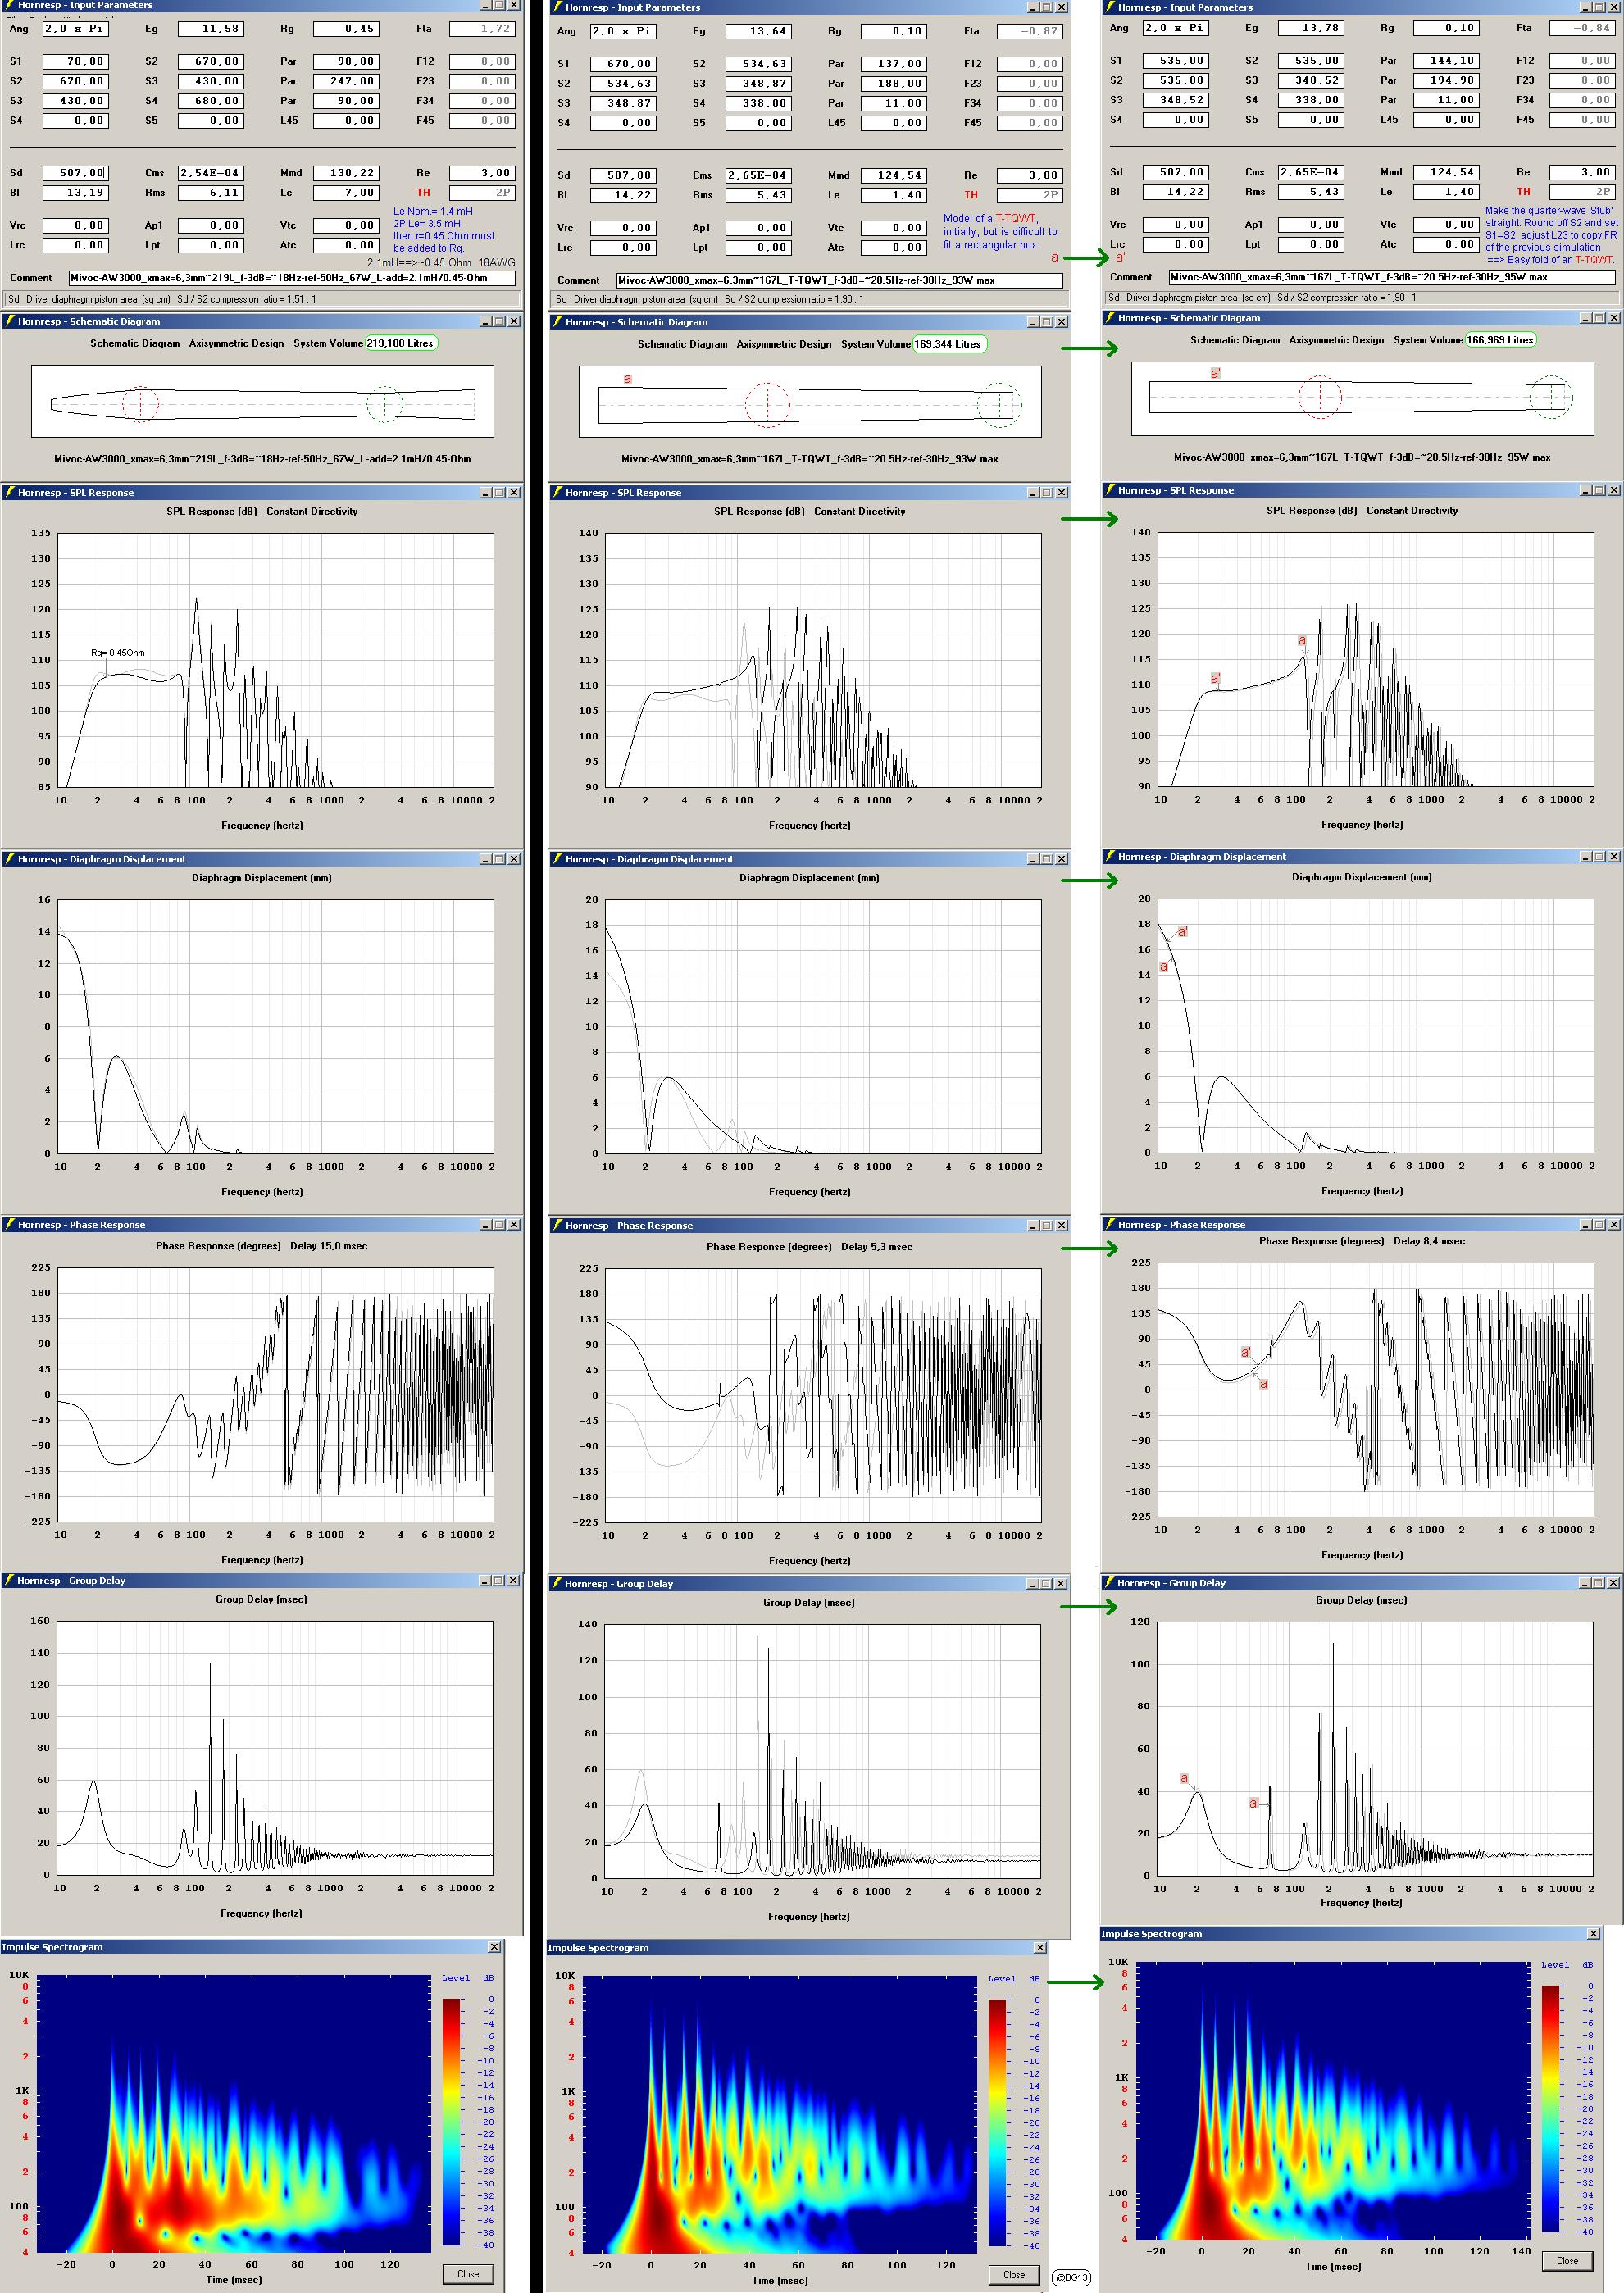Viewport: 1624px width, 2293px height.
Task: Click the Par field showing 194,90
Action: pos(1446,80)
